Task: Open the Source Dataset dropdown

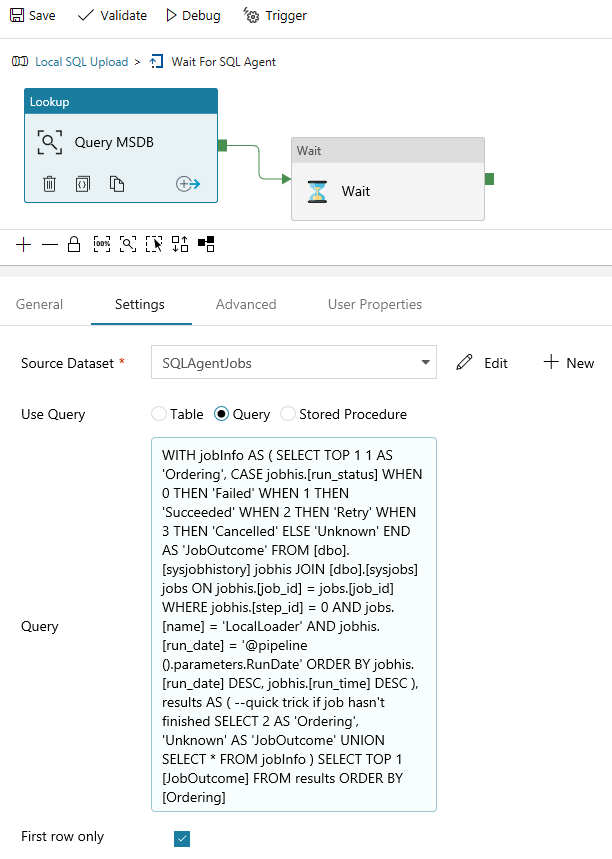Action: click(x=426, y=362)
